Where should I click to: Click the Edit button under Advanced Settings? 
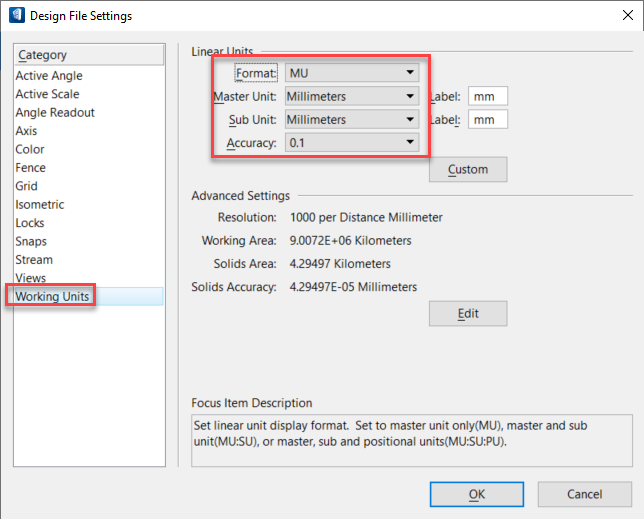coord(468,314)
